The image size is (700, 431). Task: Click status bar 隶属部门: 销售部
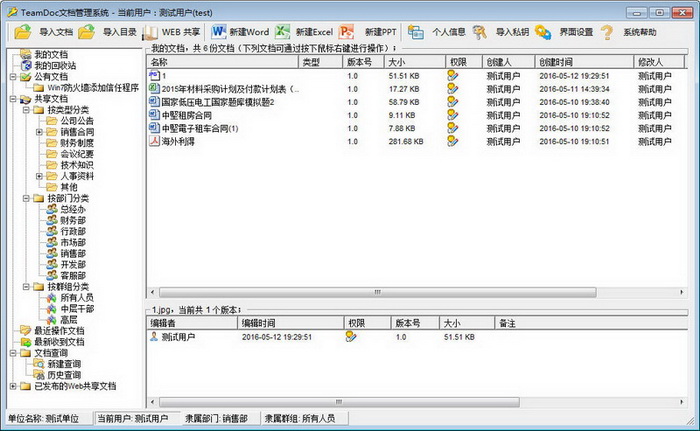click(x=217, y=418)
